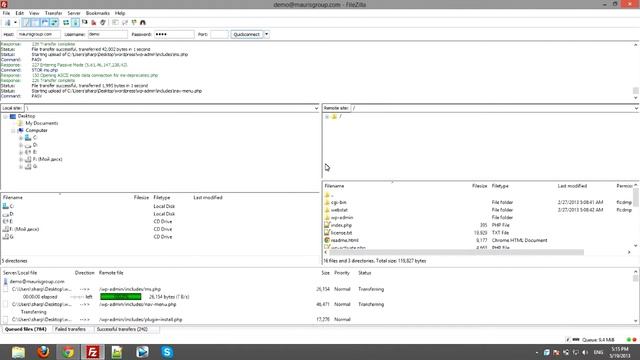The image size is (640, 360).
Task: Open Google Chrome from the taskbar
Action: (x=68, y=352)
